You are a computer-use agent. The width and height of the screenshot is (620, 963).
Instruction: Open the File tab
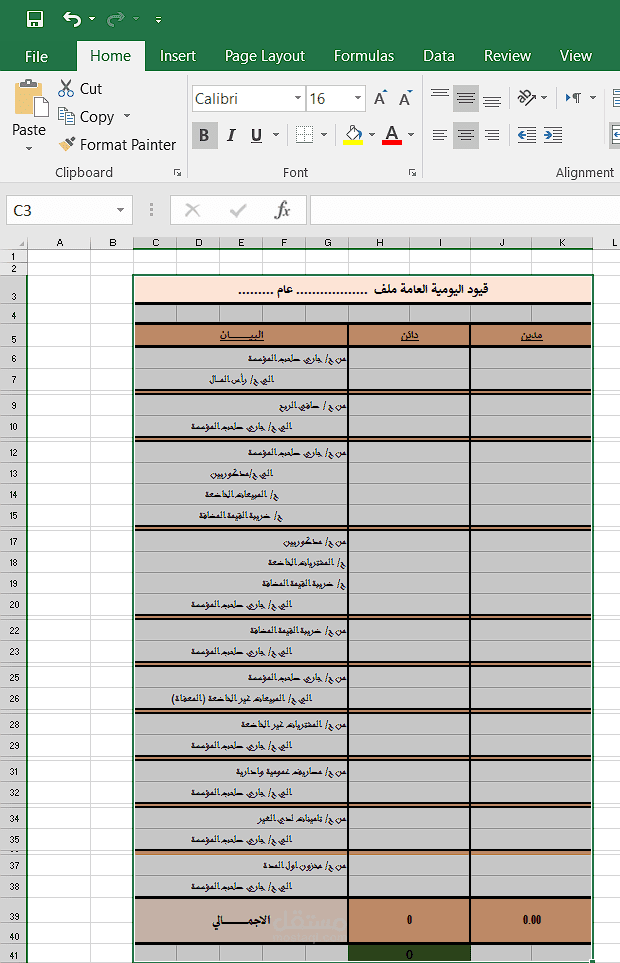(x=36, y=57)
